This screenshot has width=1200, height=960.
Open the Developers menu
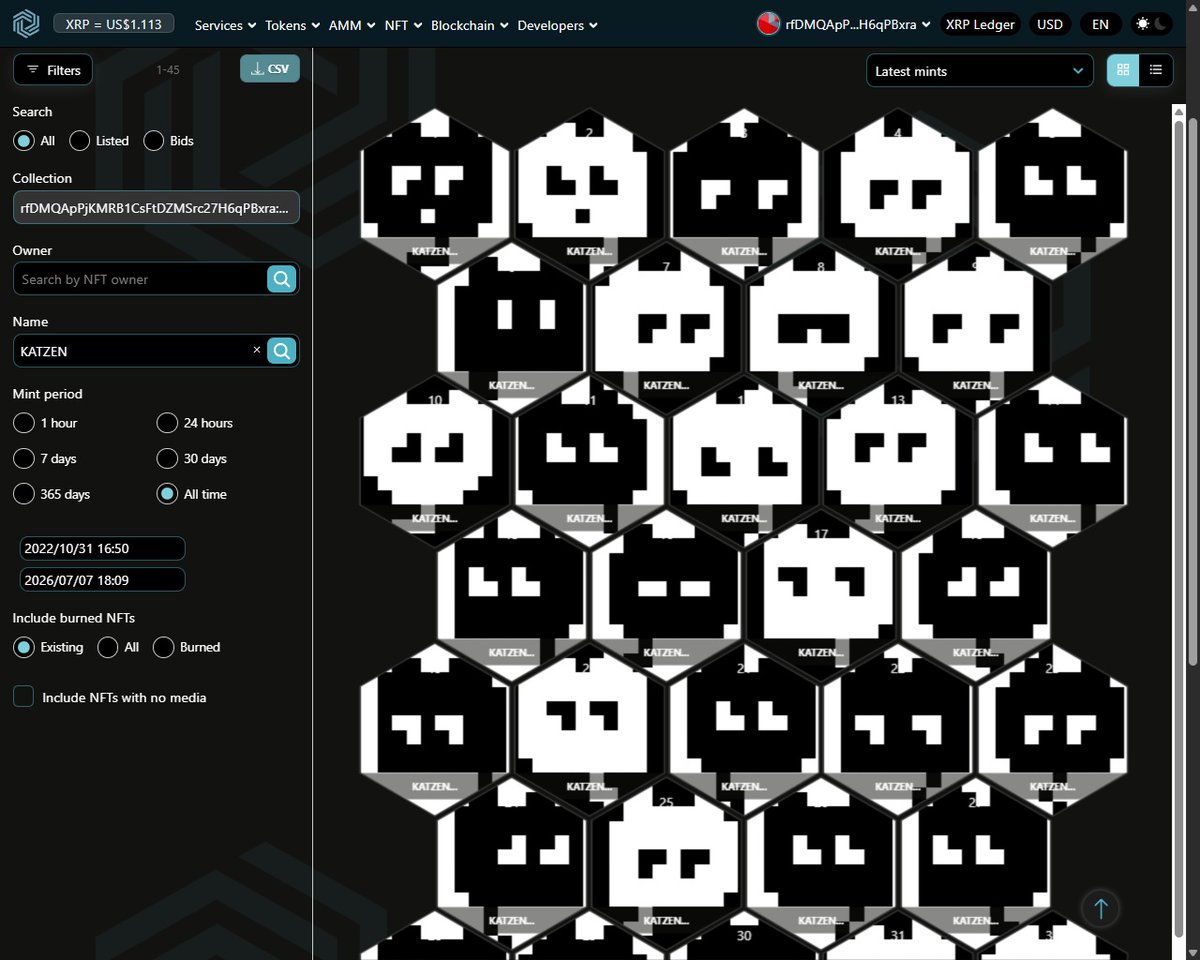tap(558, 25)
